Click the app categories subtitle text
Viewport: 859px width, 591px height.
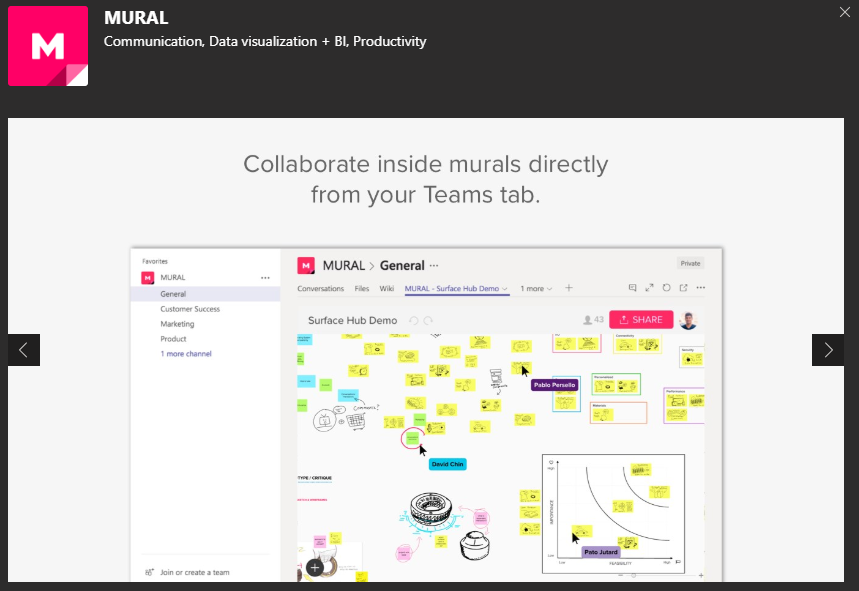click(x=265, y=42)
